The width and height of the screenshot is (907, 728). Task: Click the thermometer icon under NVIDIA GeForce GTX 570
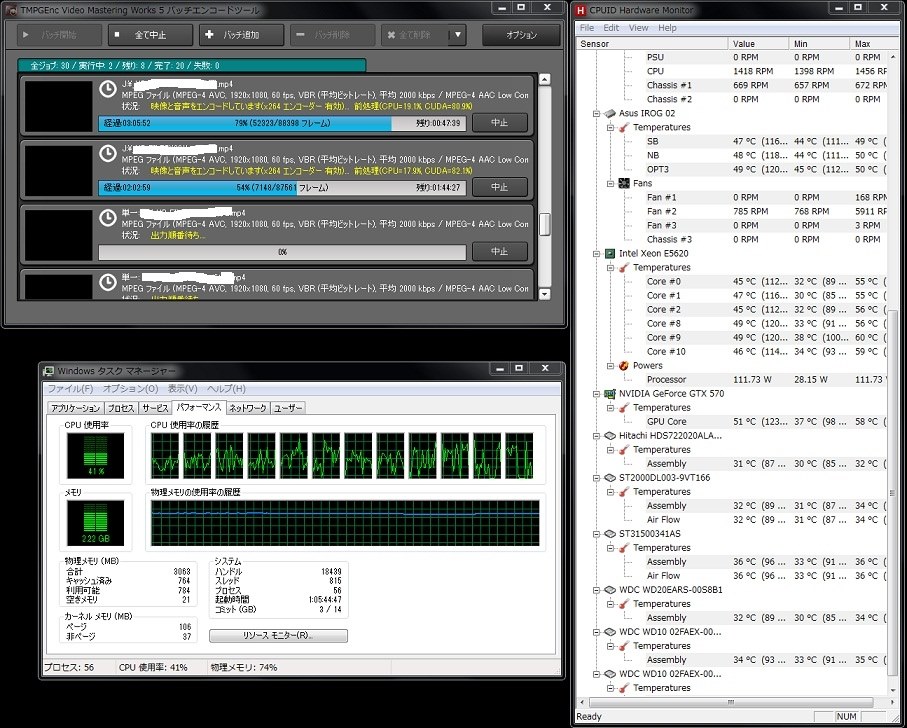point(624,408)
